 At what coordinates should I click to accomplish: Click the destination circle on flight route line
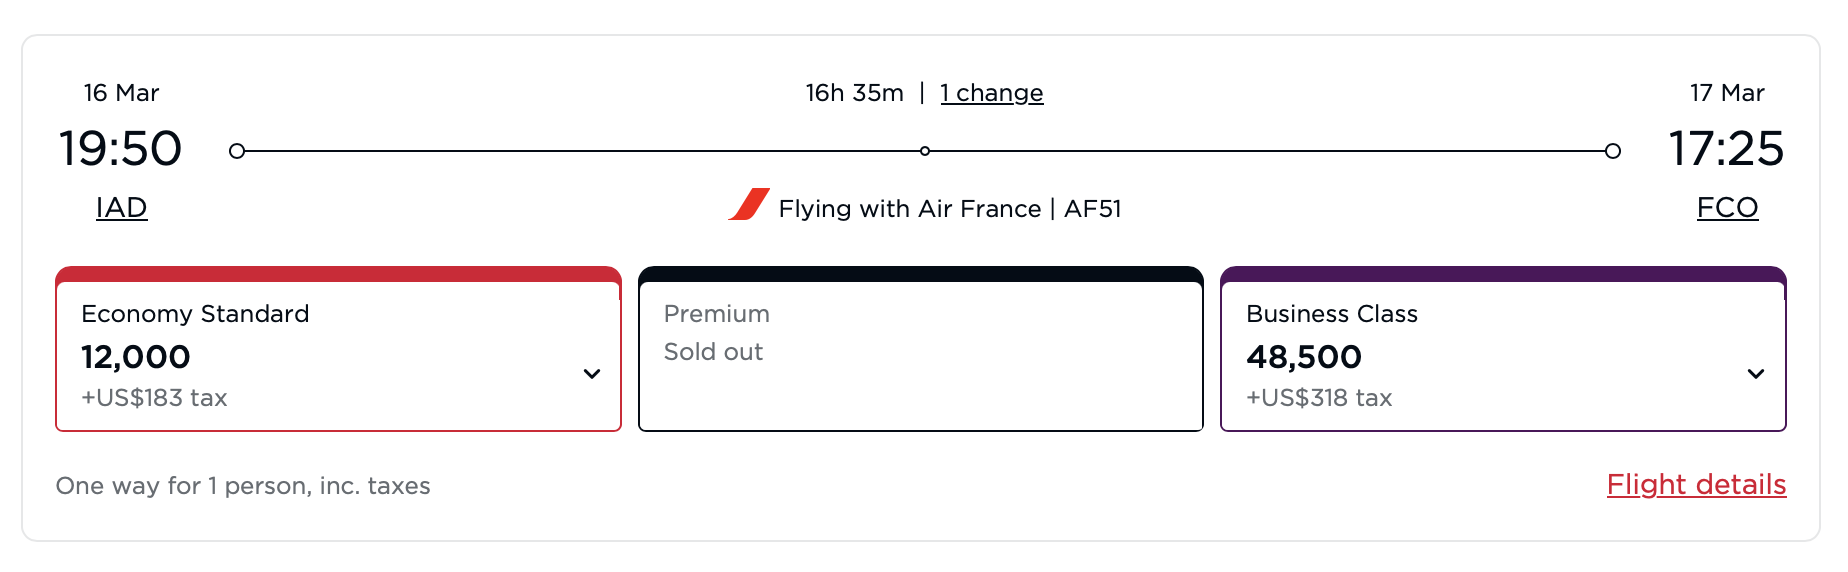(1613, 151)
